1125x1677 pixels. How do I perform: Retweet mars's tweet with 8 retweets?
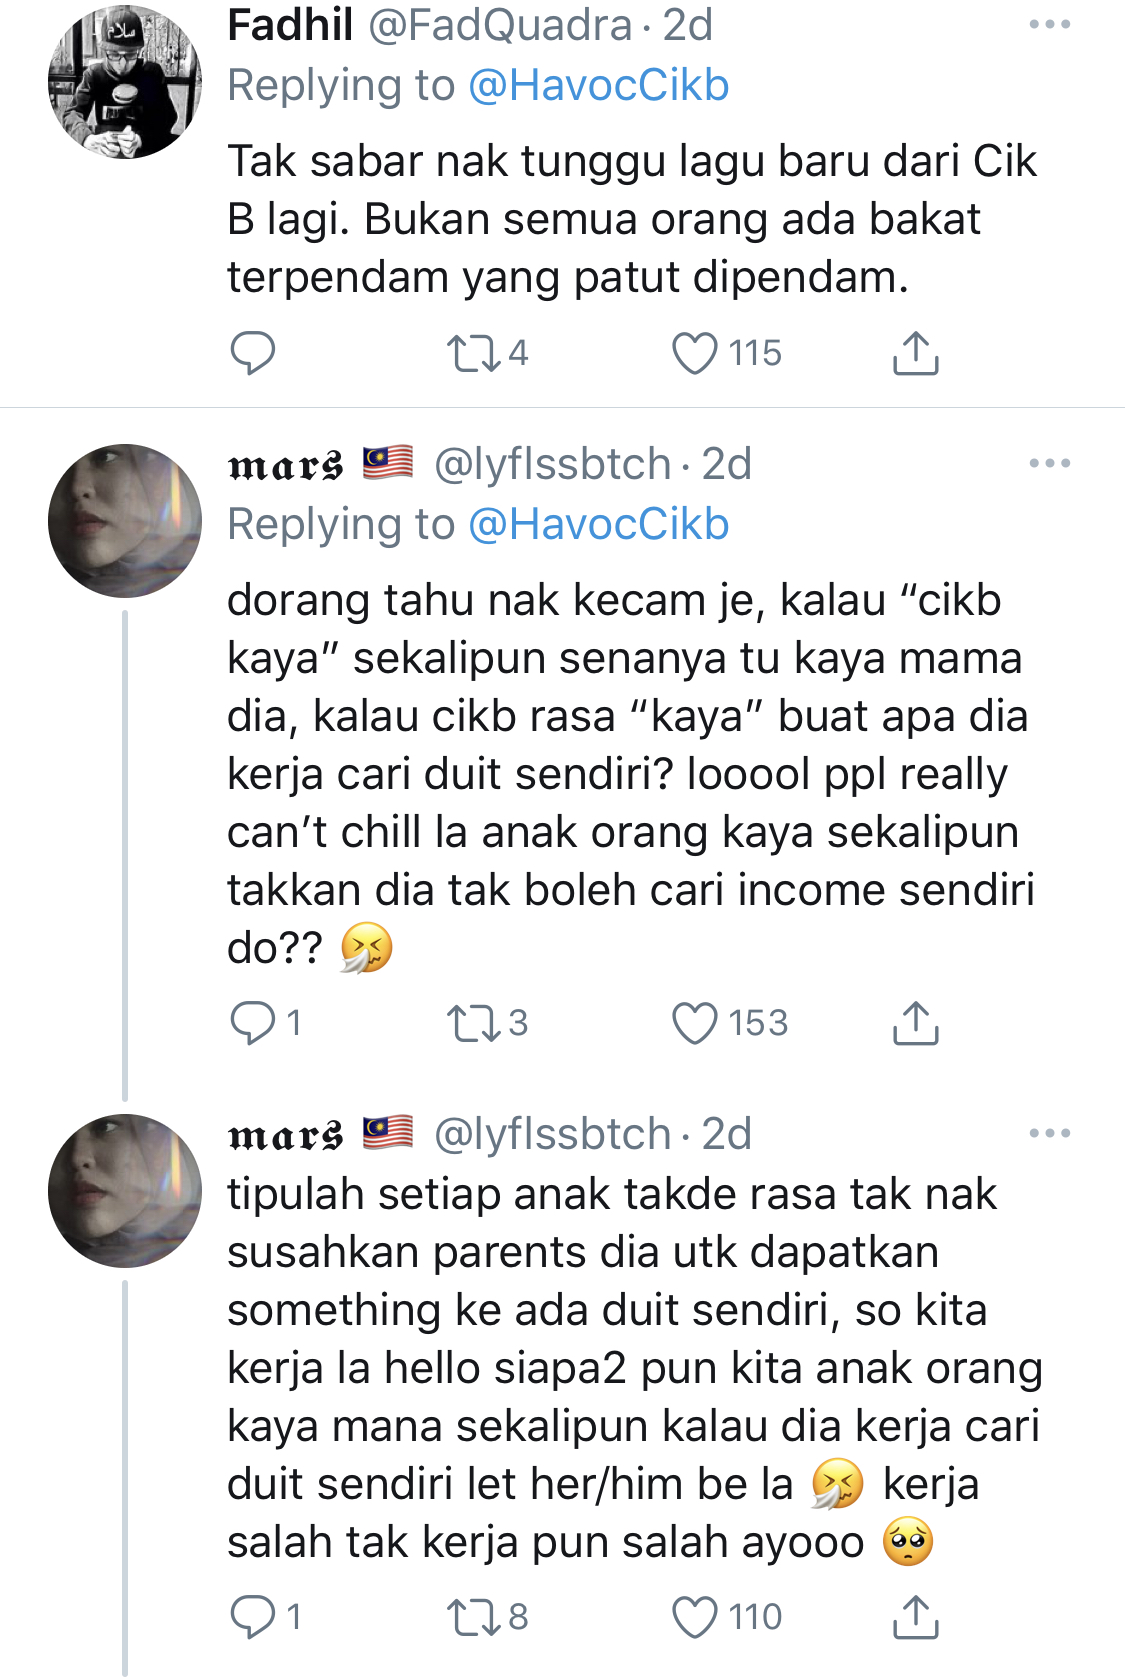coord(474,1617)
